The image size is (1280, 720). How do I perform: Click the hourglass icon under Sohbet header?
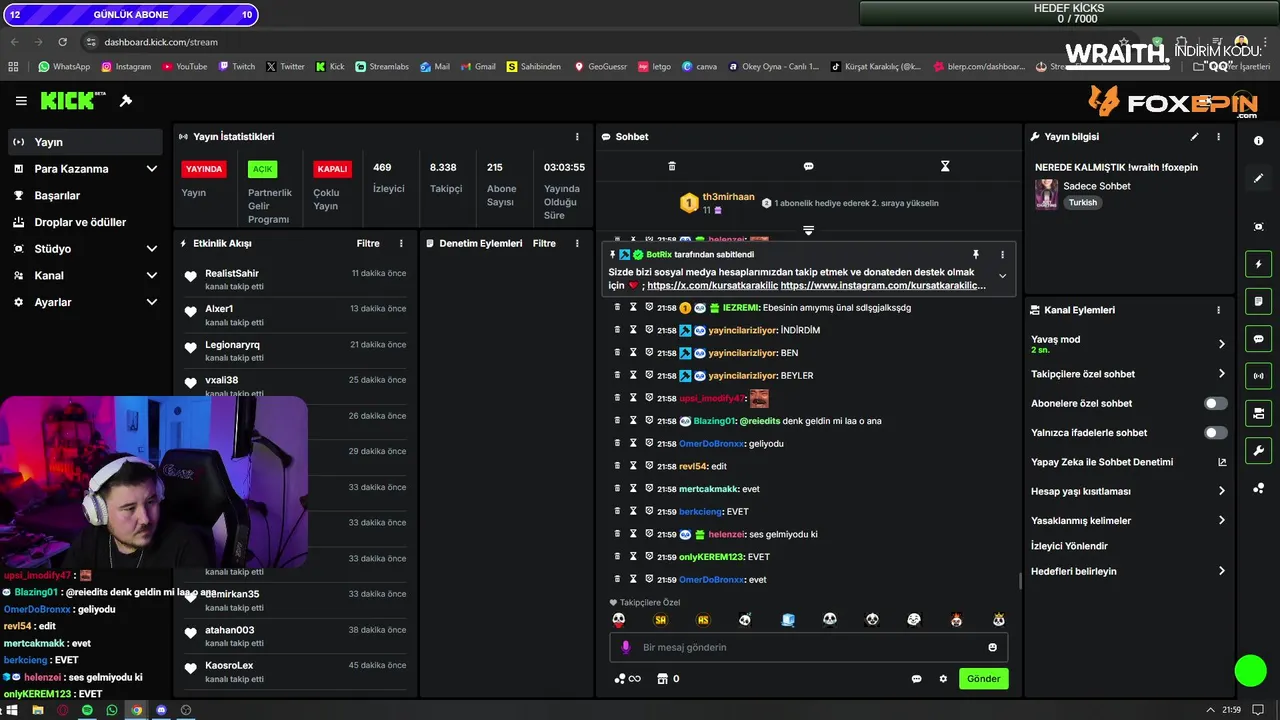[945, 166]
